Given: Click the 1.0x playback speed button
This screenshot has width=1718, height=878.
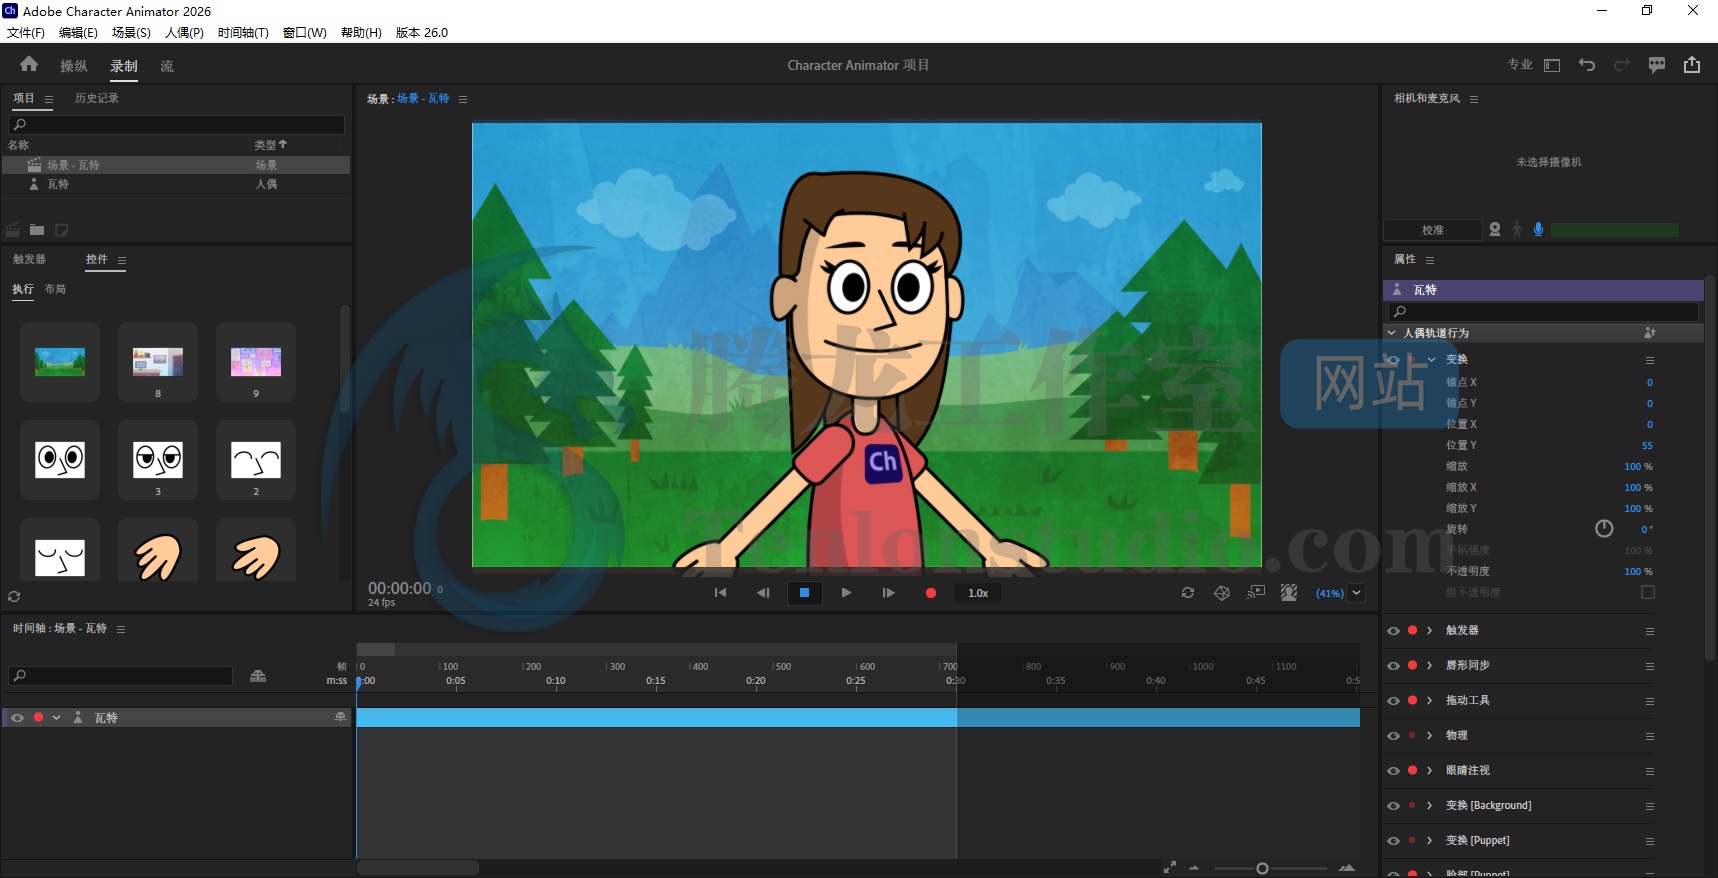Looking at the screenshot, I should tap(978, 593).
